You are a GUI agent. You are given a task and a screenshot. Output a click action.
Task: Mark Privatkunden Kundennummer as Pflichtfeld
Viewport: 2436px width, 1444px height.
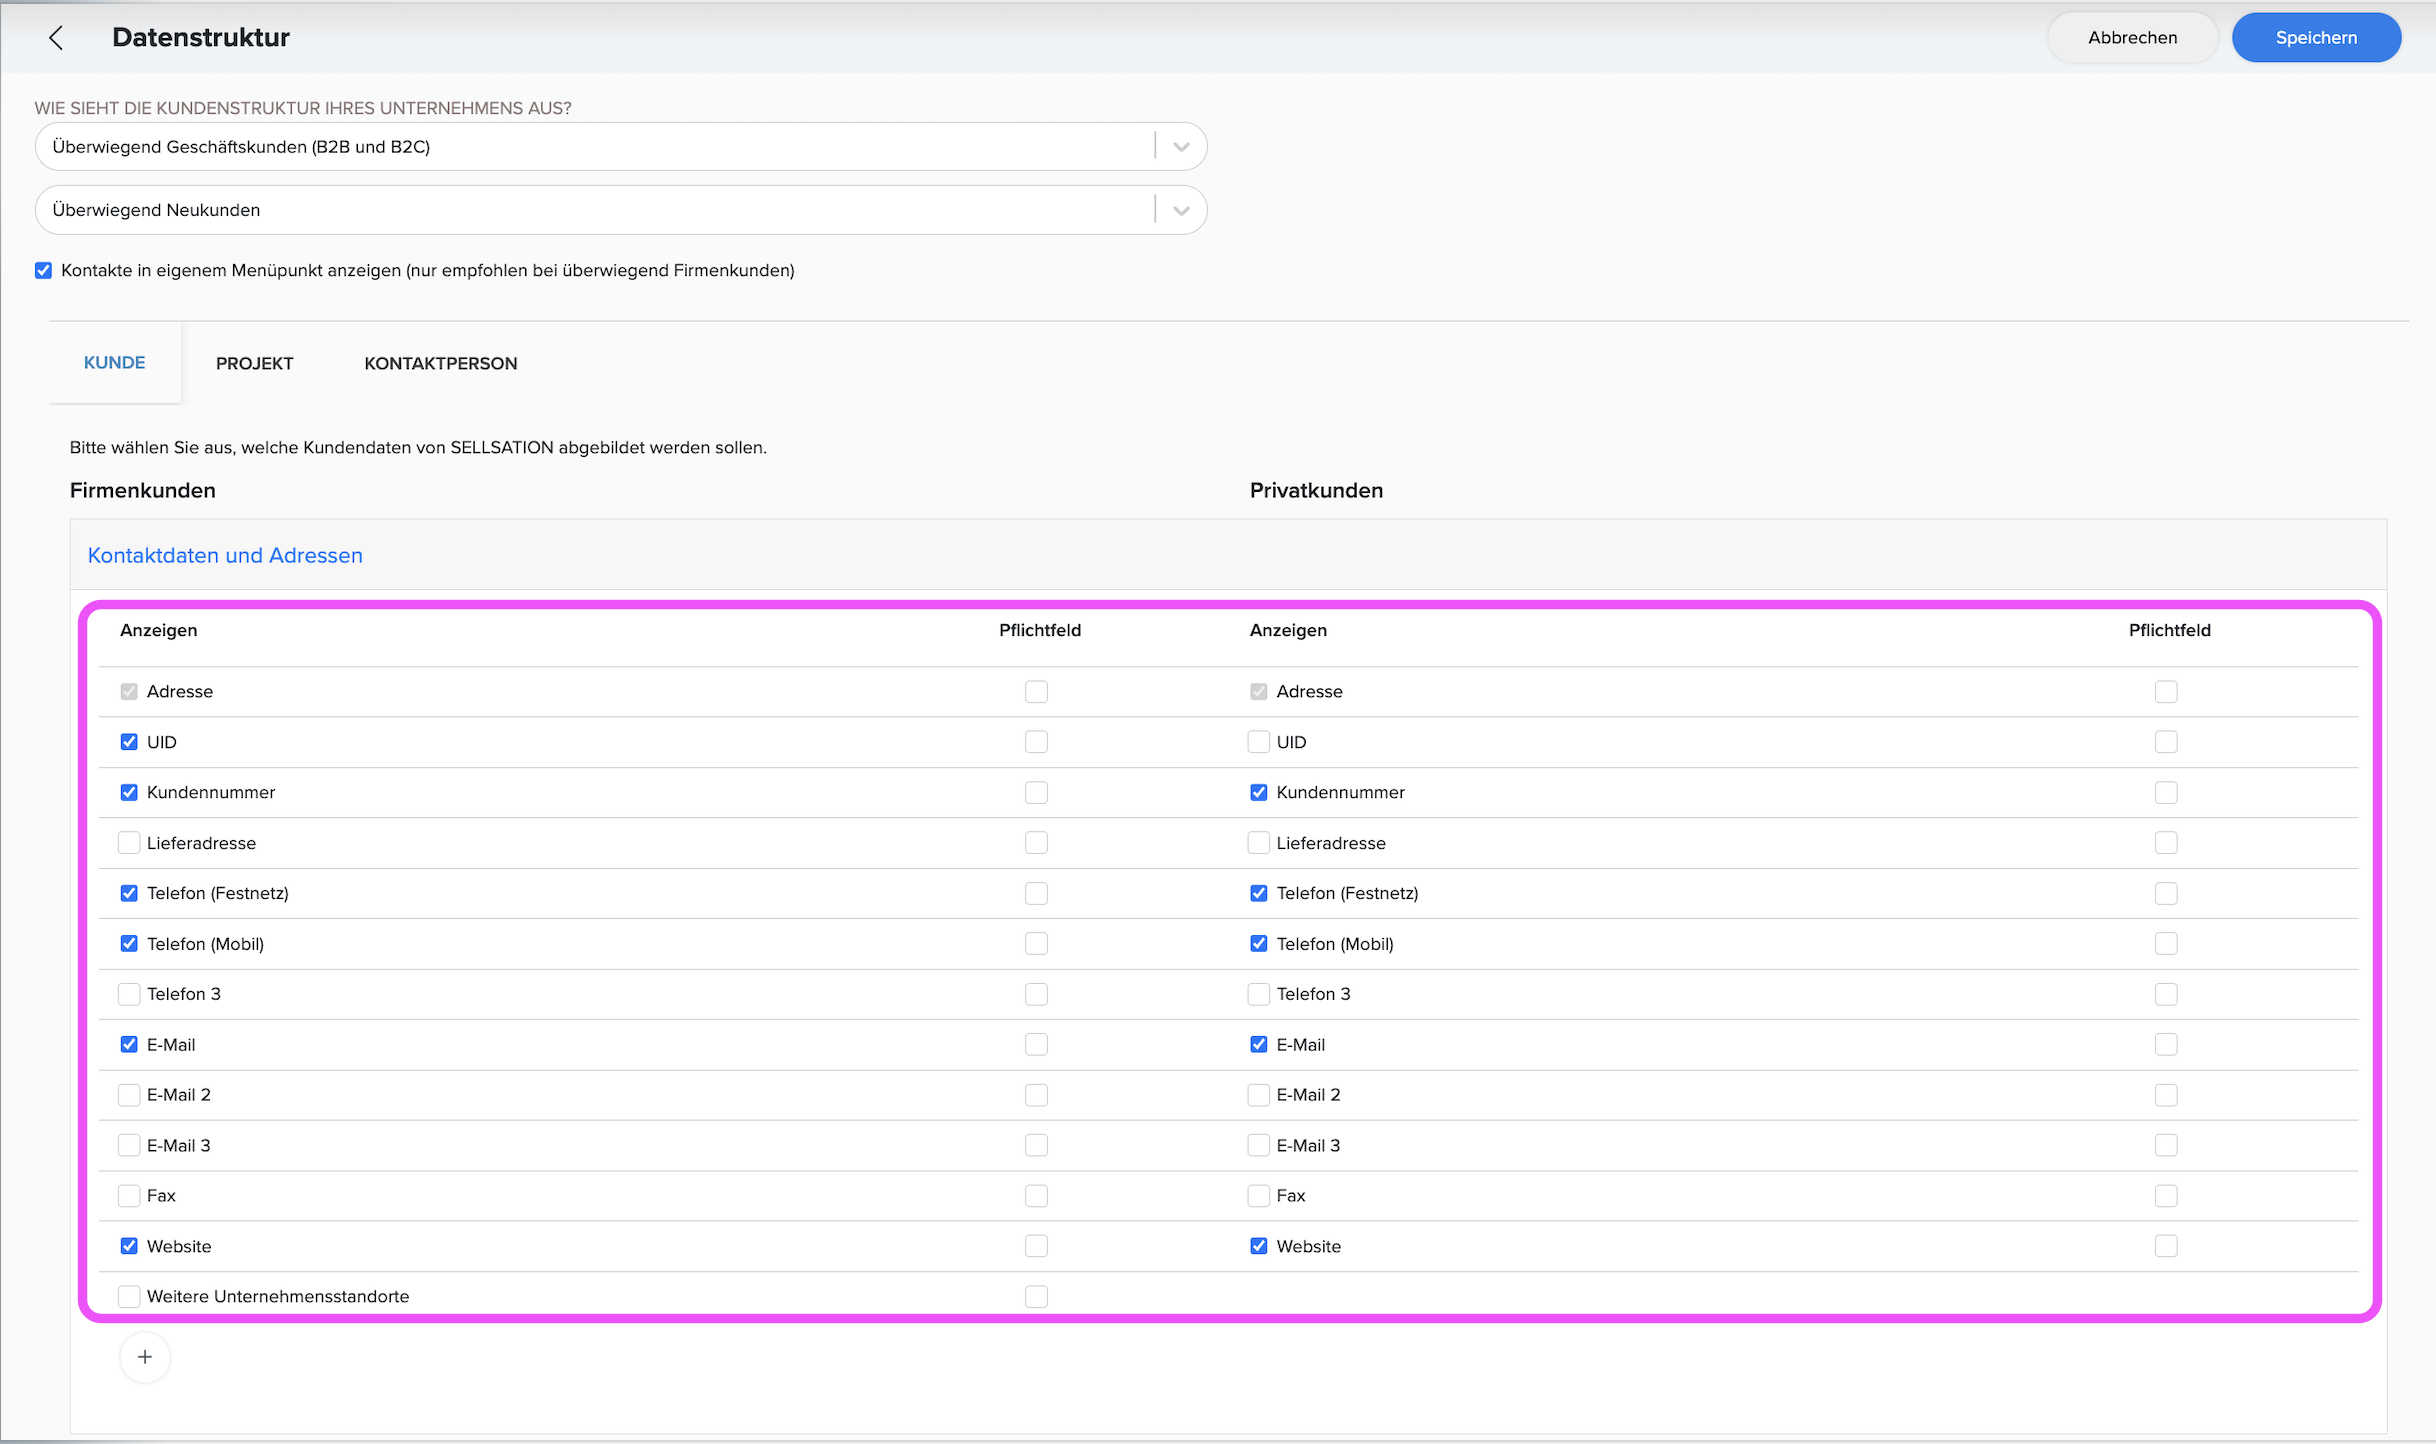[x=2166, y=793]
